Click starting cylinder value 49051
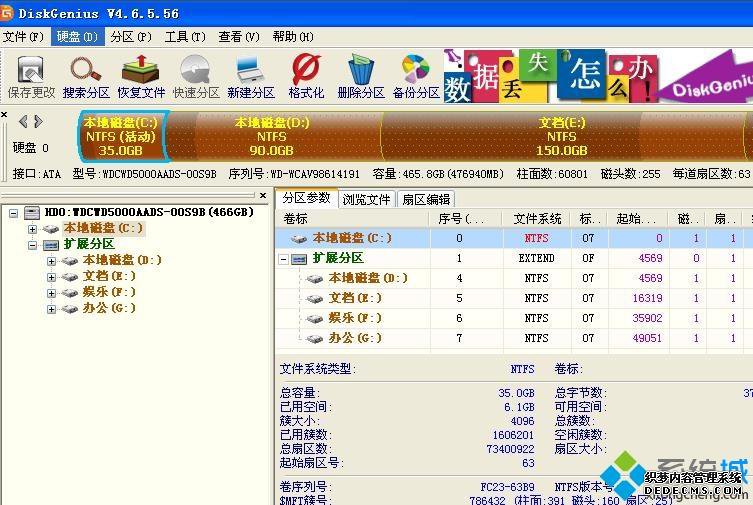The image size is (753, 505). (647, 338)
